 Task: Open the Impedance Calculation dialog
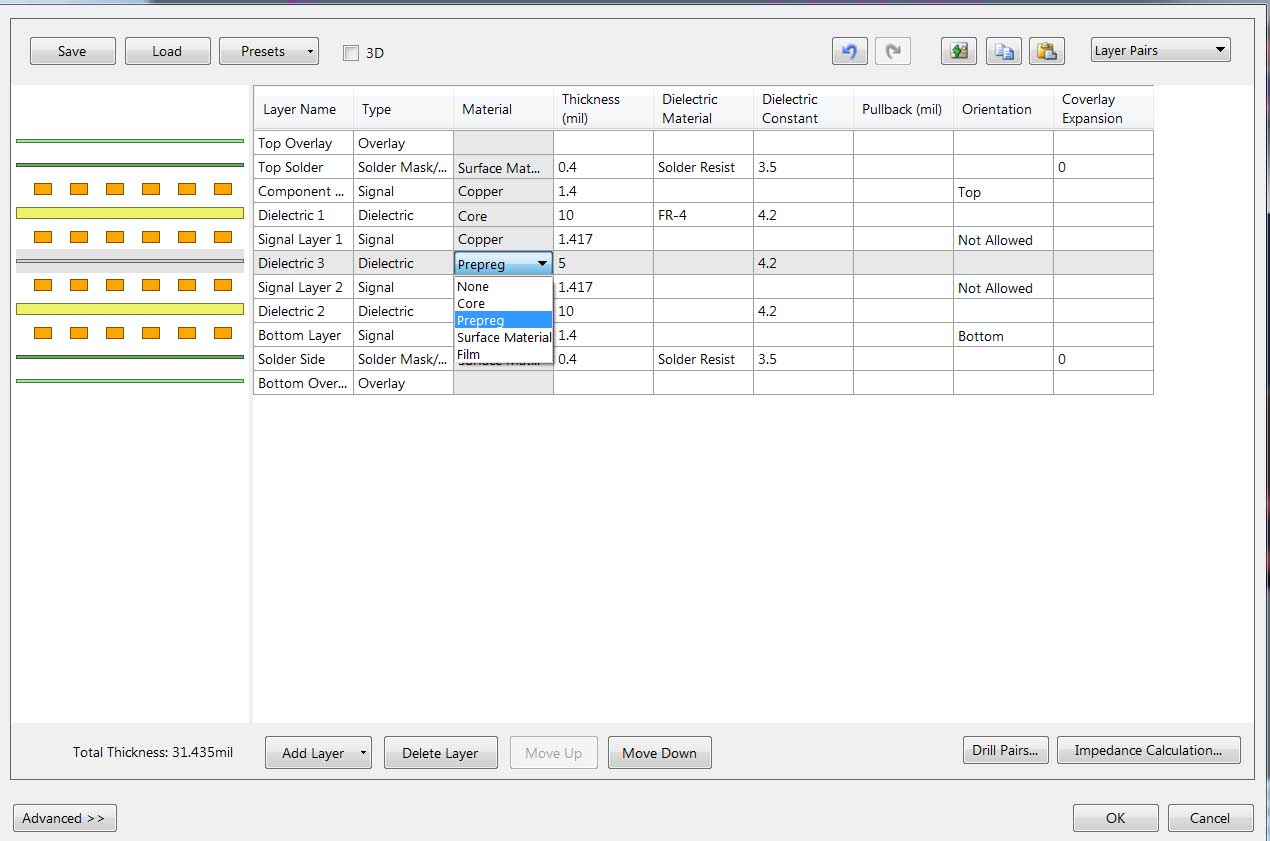point(1148,750)
